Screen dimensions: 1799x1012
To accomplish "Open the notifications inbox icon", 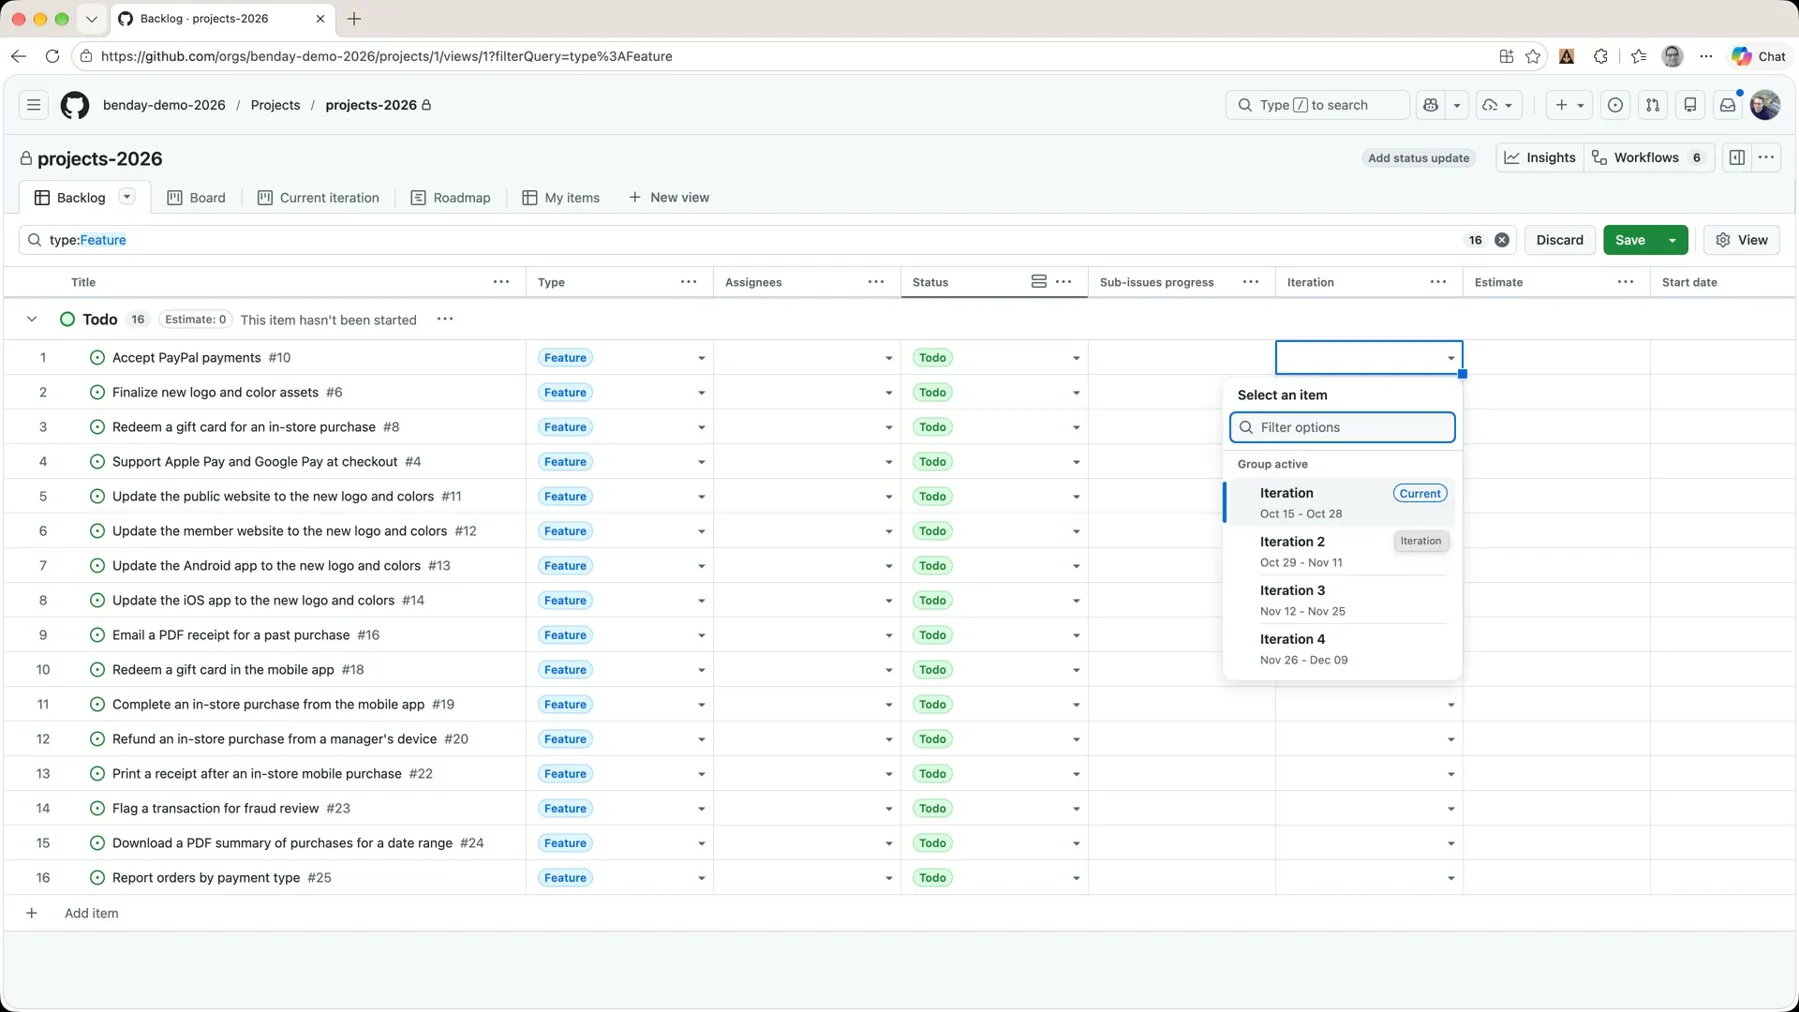I will (x=1728, y=105).
